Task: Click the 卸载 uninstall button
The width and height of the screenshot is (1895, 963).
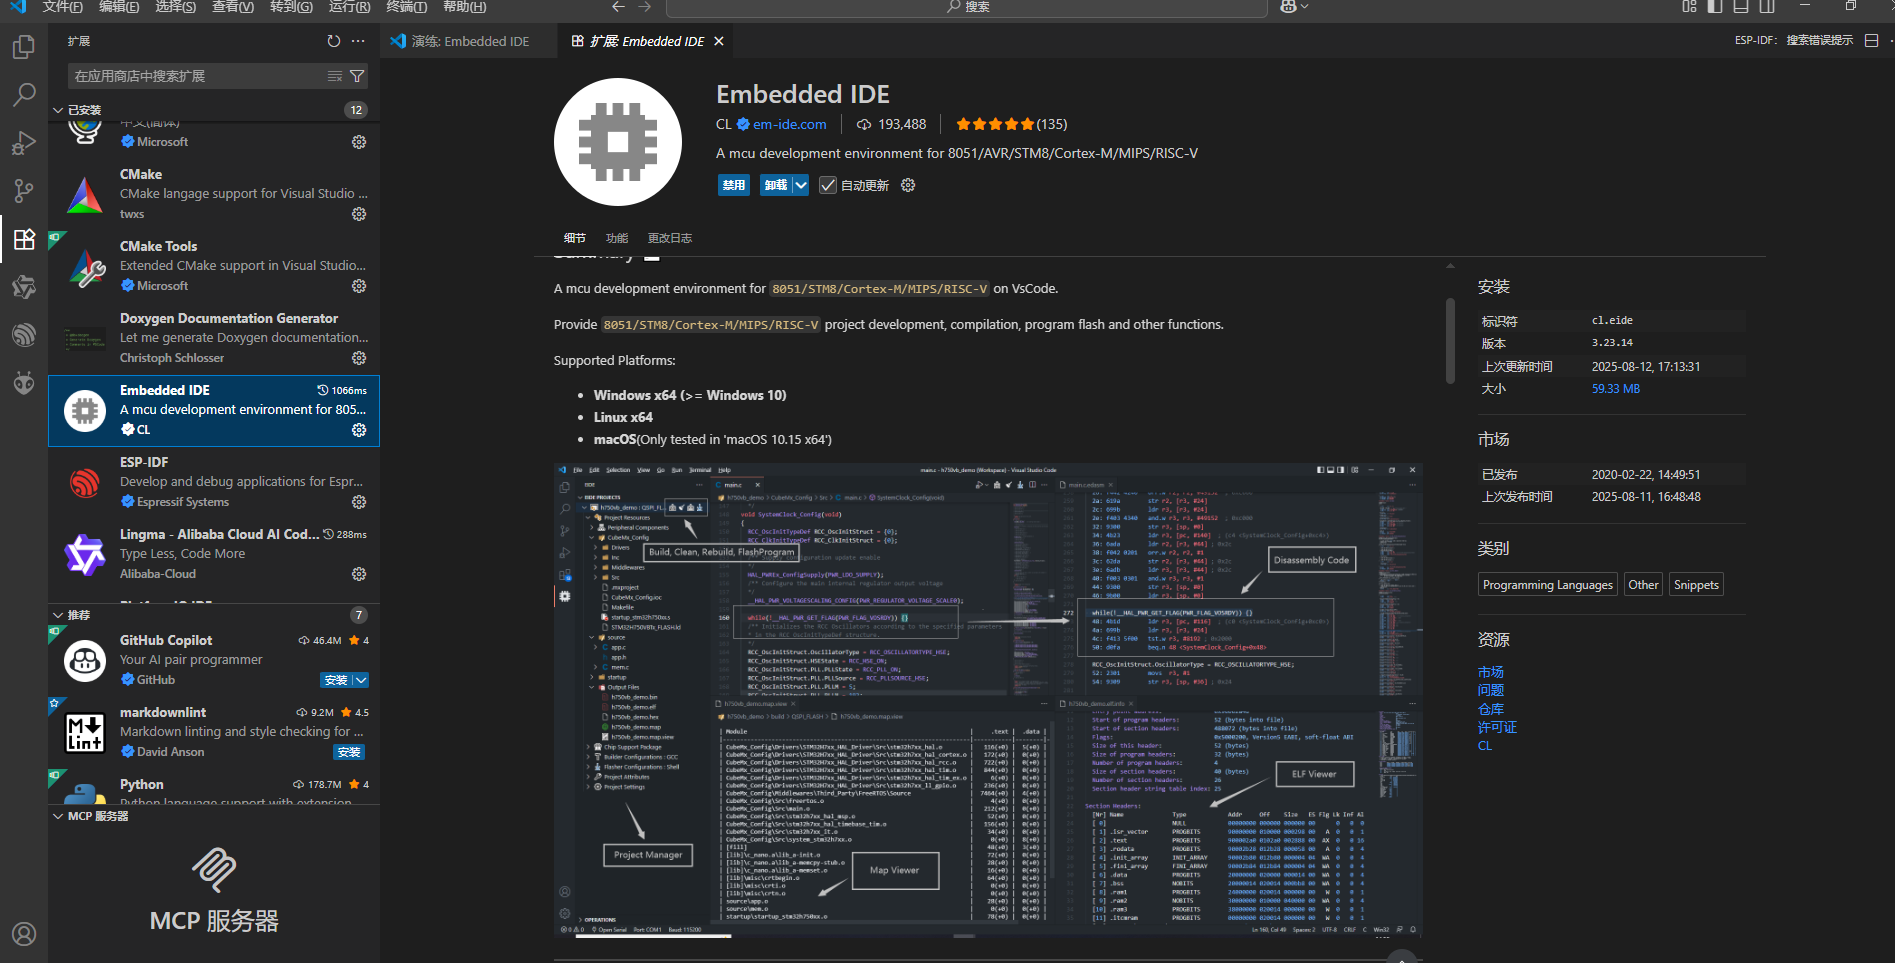Action: click(x=776, y=185)
